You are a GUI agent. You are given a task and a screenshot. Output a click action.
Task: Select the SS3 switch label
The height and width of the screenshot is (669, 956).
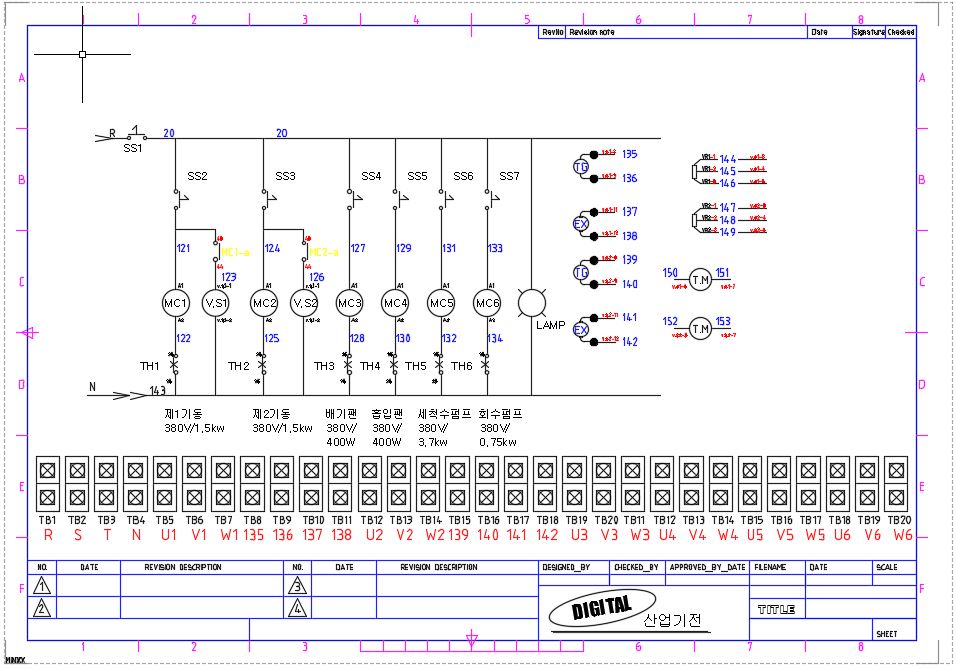285,176
